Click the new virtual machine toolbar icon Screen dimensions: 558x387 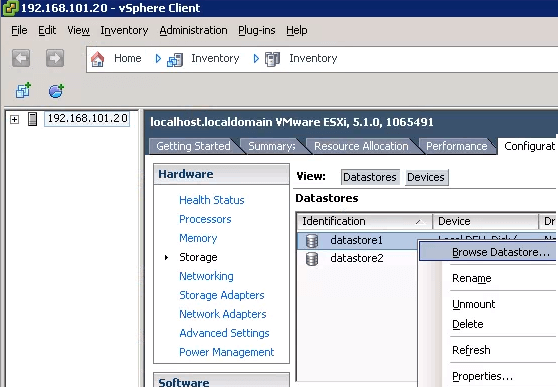[23, 90]
